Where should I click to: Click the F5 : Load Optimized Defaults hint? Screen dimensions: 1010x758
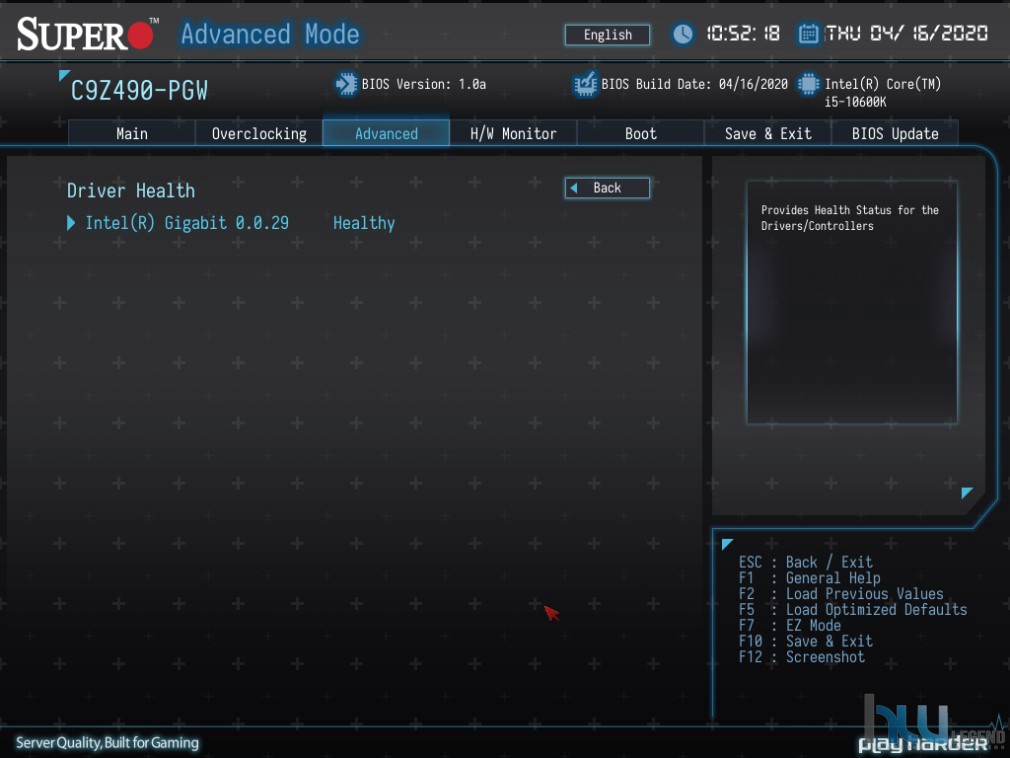[853, 609]
